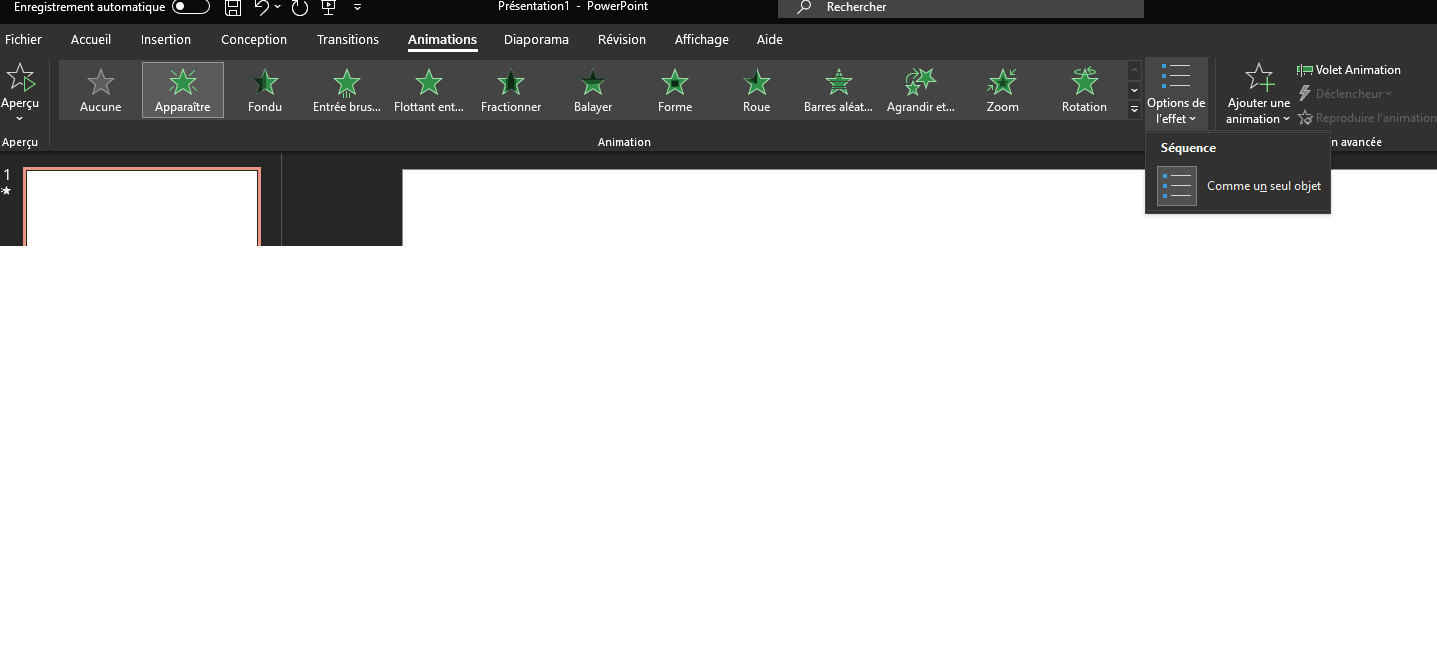Open the Diaporama tab
1437x648 pixels.
536,40
